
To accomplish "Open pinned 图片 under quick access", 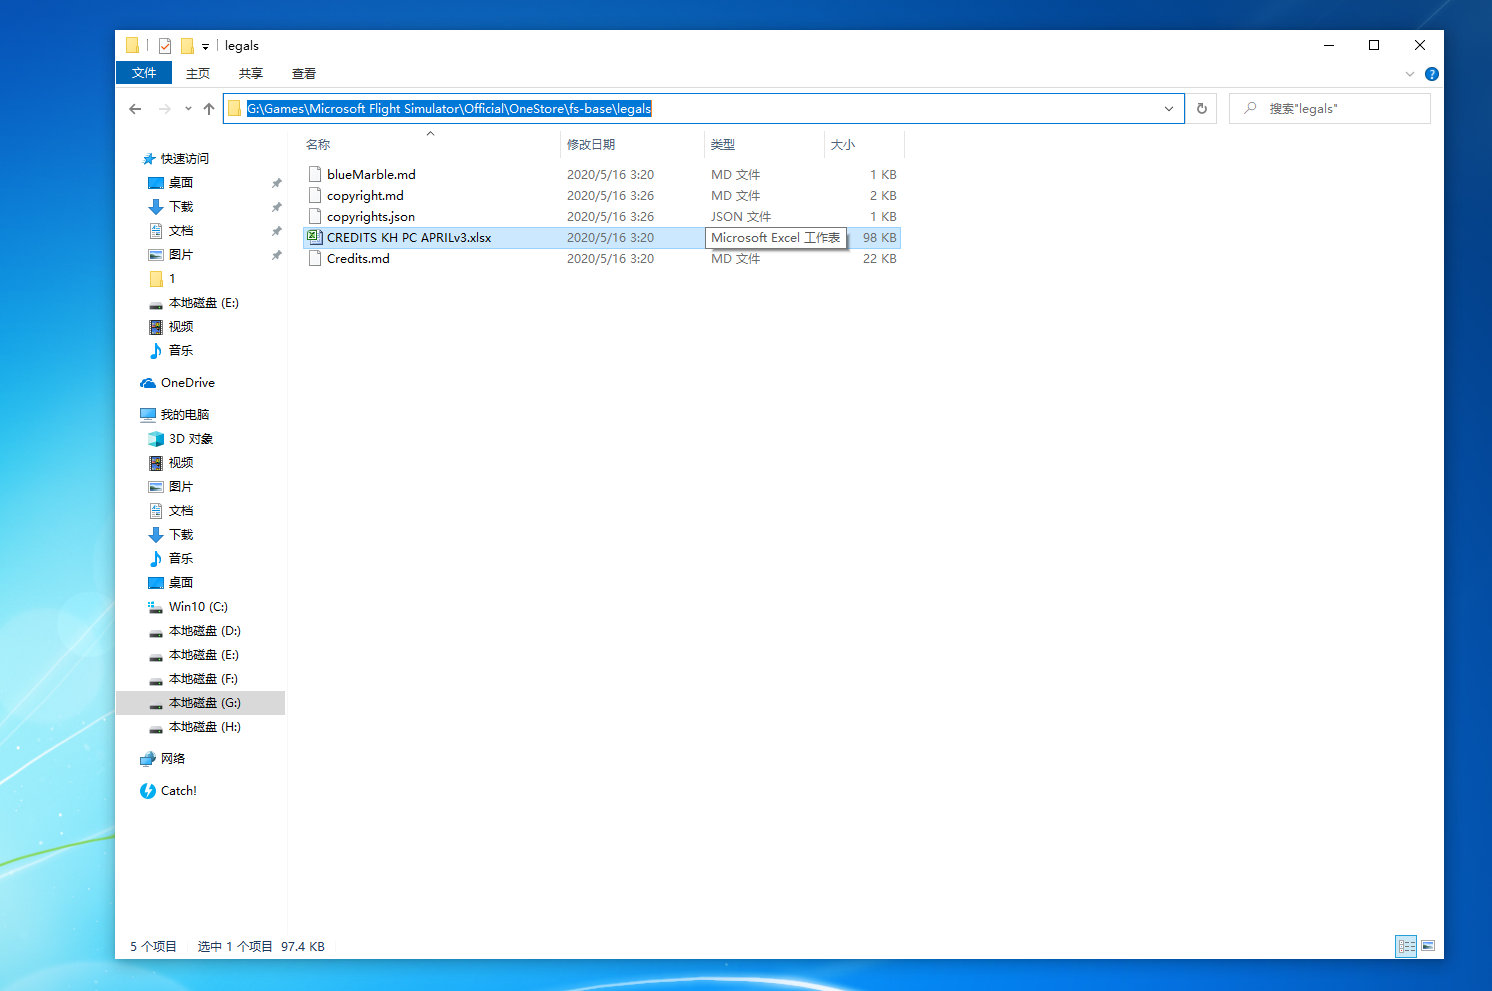I will pos(181,255).
